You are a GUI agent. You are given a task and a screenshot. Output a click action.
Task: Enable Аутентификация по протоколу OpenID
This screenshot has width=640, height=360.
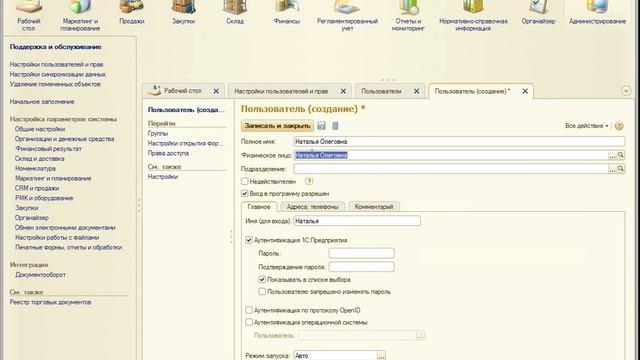pyautogui.click(x=249, y=310)
